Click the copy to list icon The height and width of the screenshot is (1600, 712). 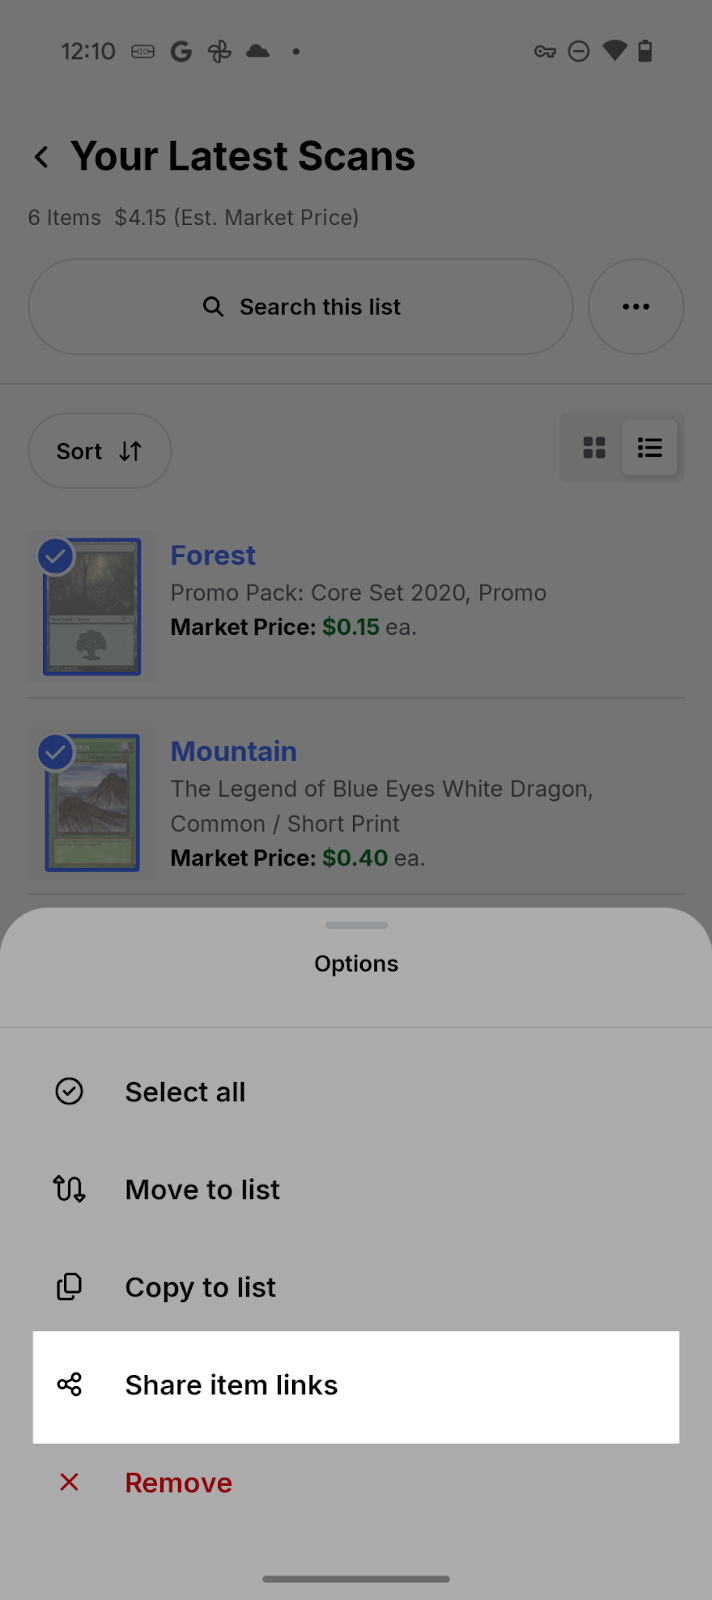click(x=69, y=1287)
